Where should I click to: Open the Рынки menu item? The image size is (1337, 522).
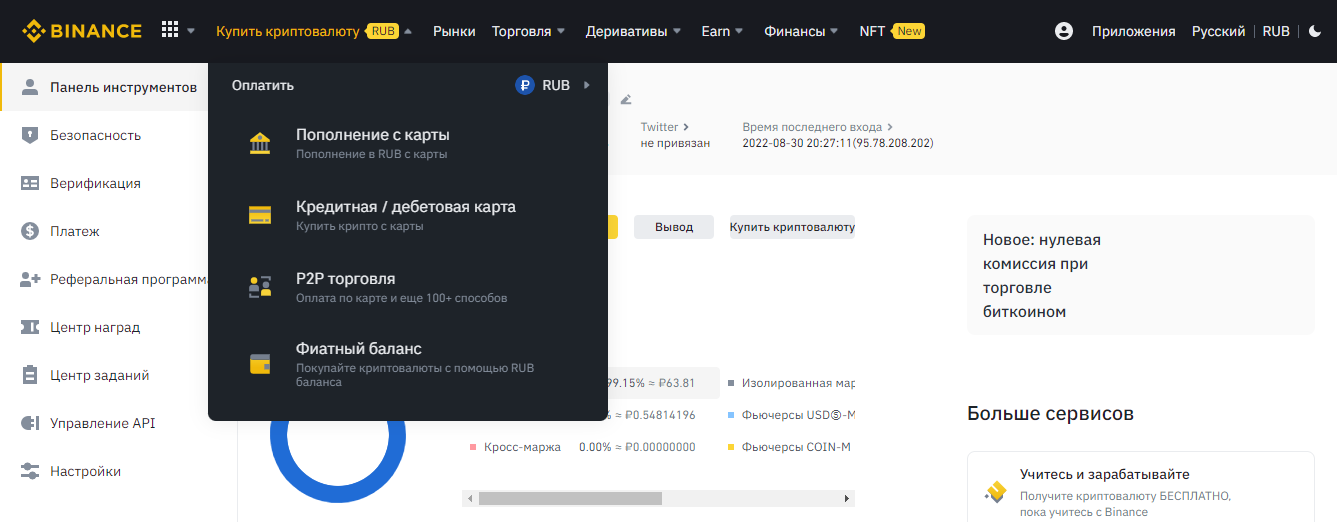pyautogui.click(x=454, y=31)
